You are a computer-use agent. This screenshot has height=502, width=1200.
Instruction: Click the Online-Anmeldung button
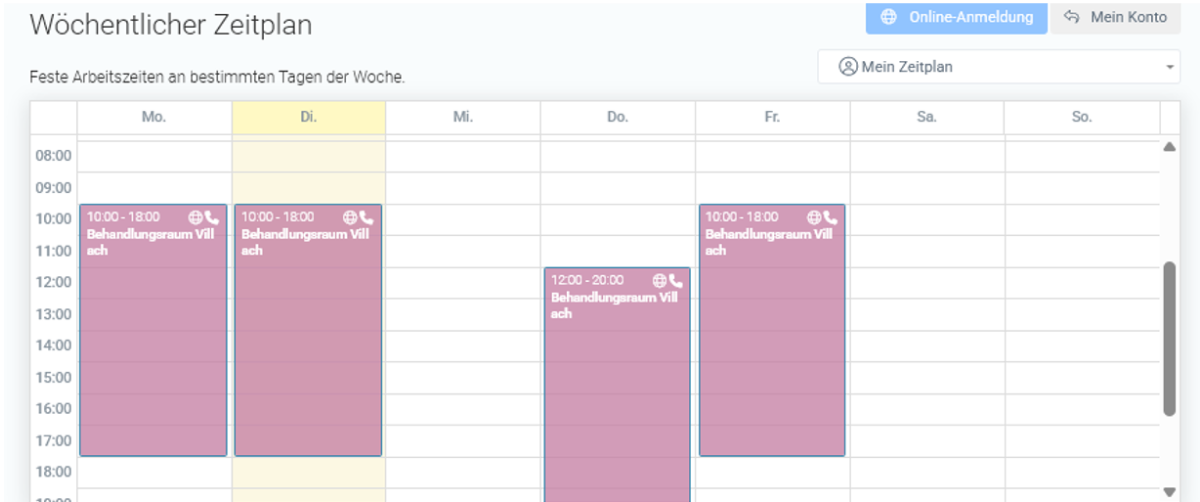click(956, 17)
